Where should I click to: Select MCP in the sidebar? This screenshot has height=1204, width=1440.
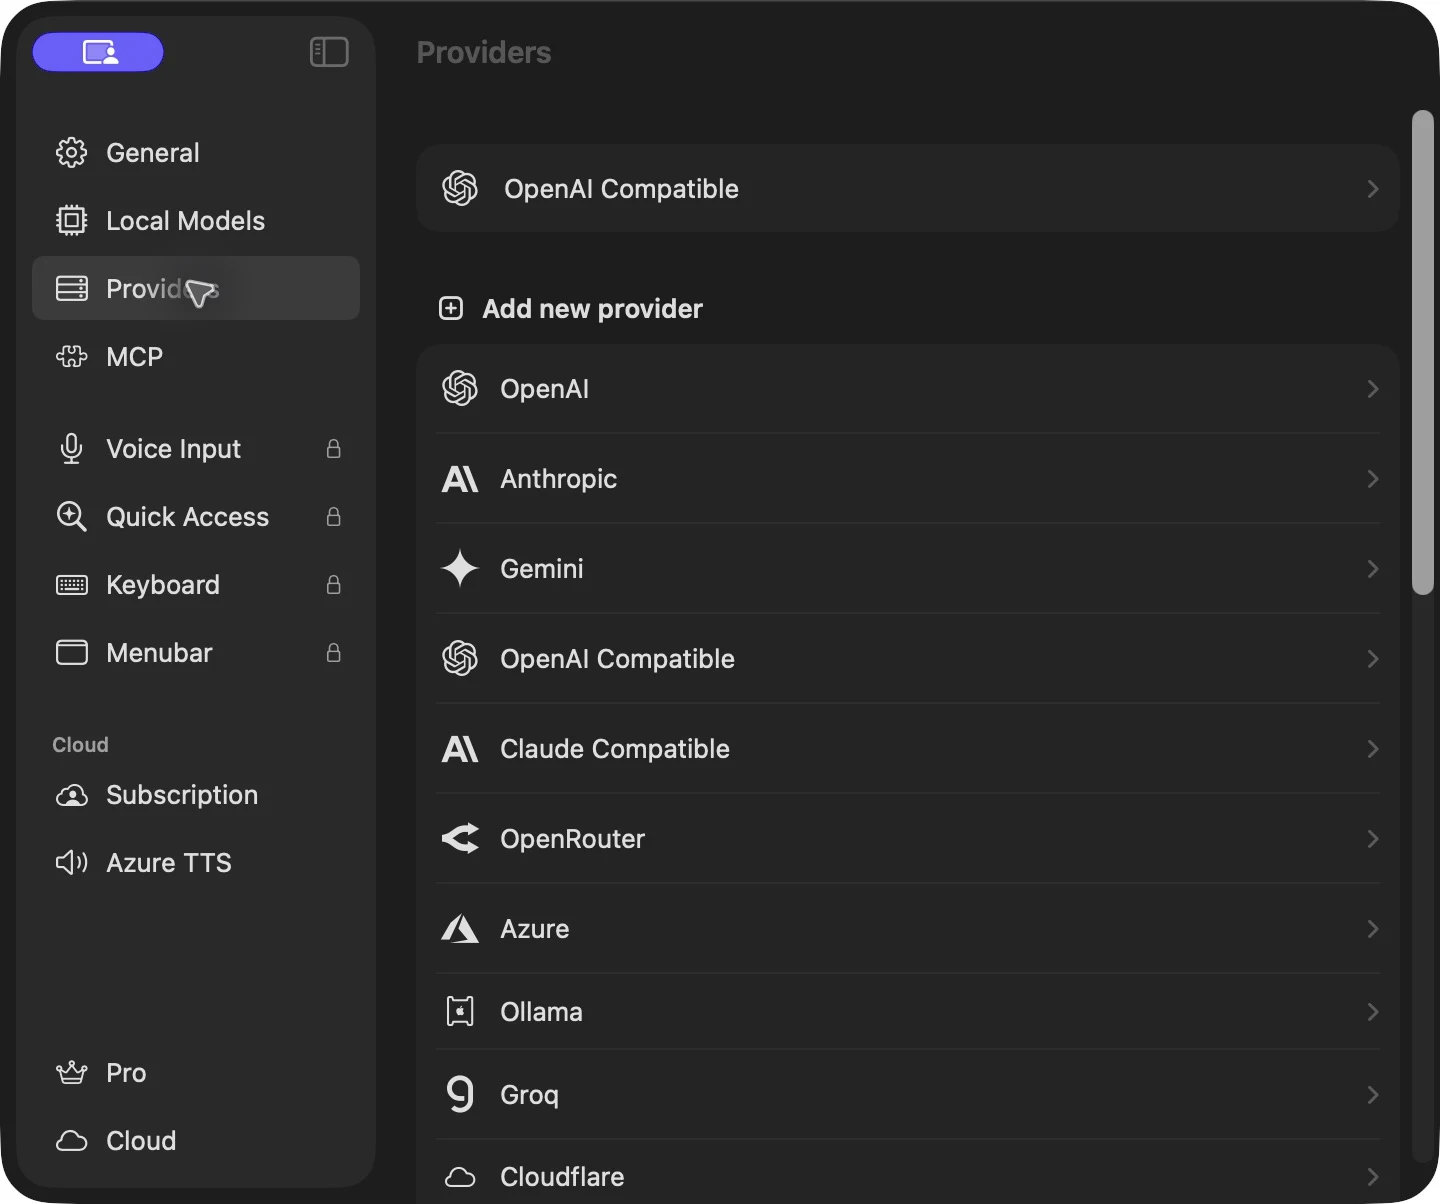click(x=196, y=356)
